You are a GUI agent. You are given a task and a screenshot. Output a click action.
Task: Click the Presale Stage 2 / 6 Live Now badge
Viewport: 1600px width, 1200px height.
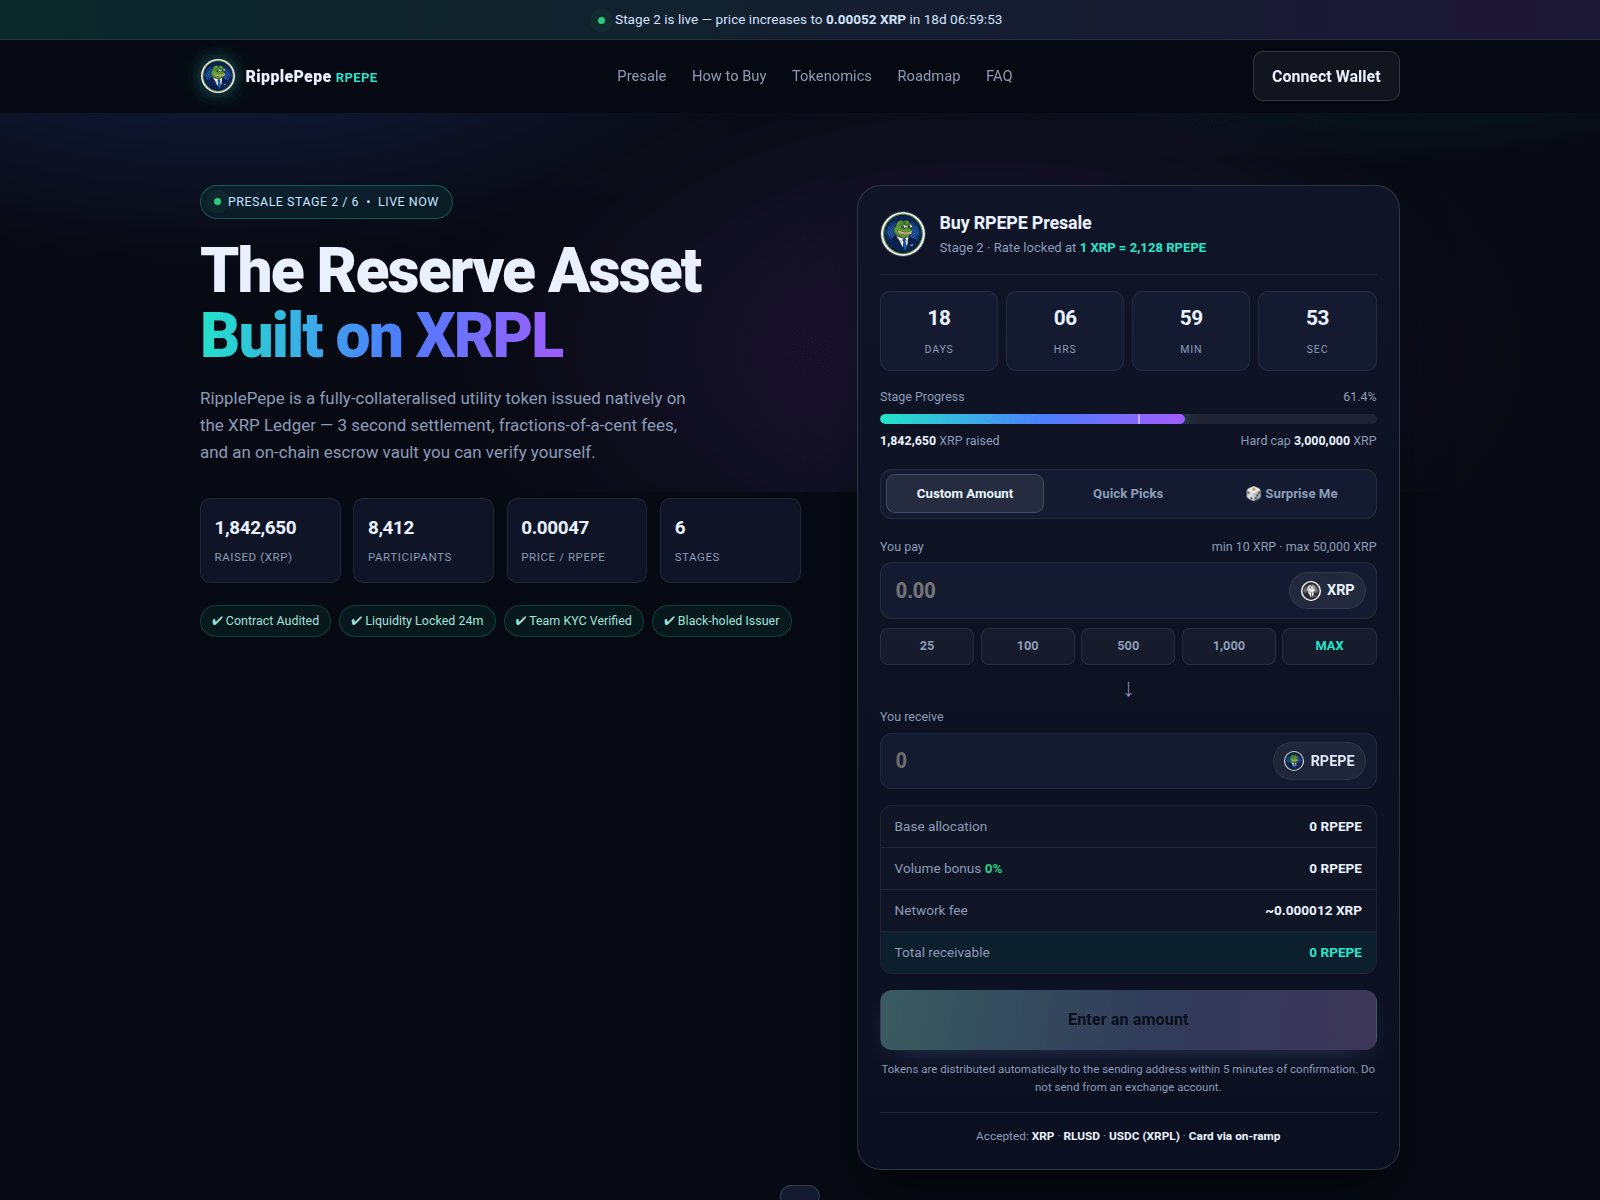click(x=326, y=202)
